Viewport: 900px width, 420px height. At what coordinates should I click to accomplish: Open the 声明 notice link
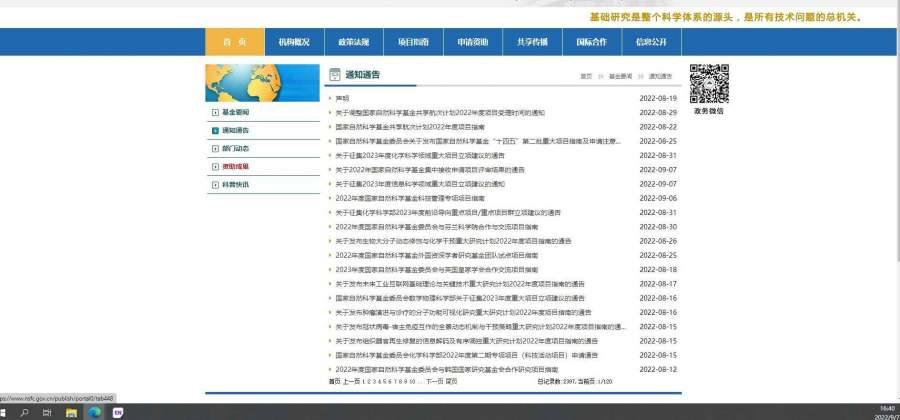point(342,98)
